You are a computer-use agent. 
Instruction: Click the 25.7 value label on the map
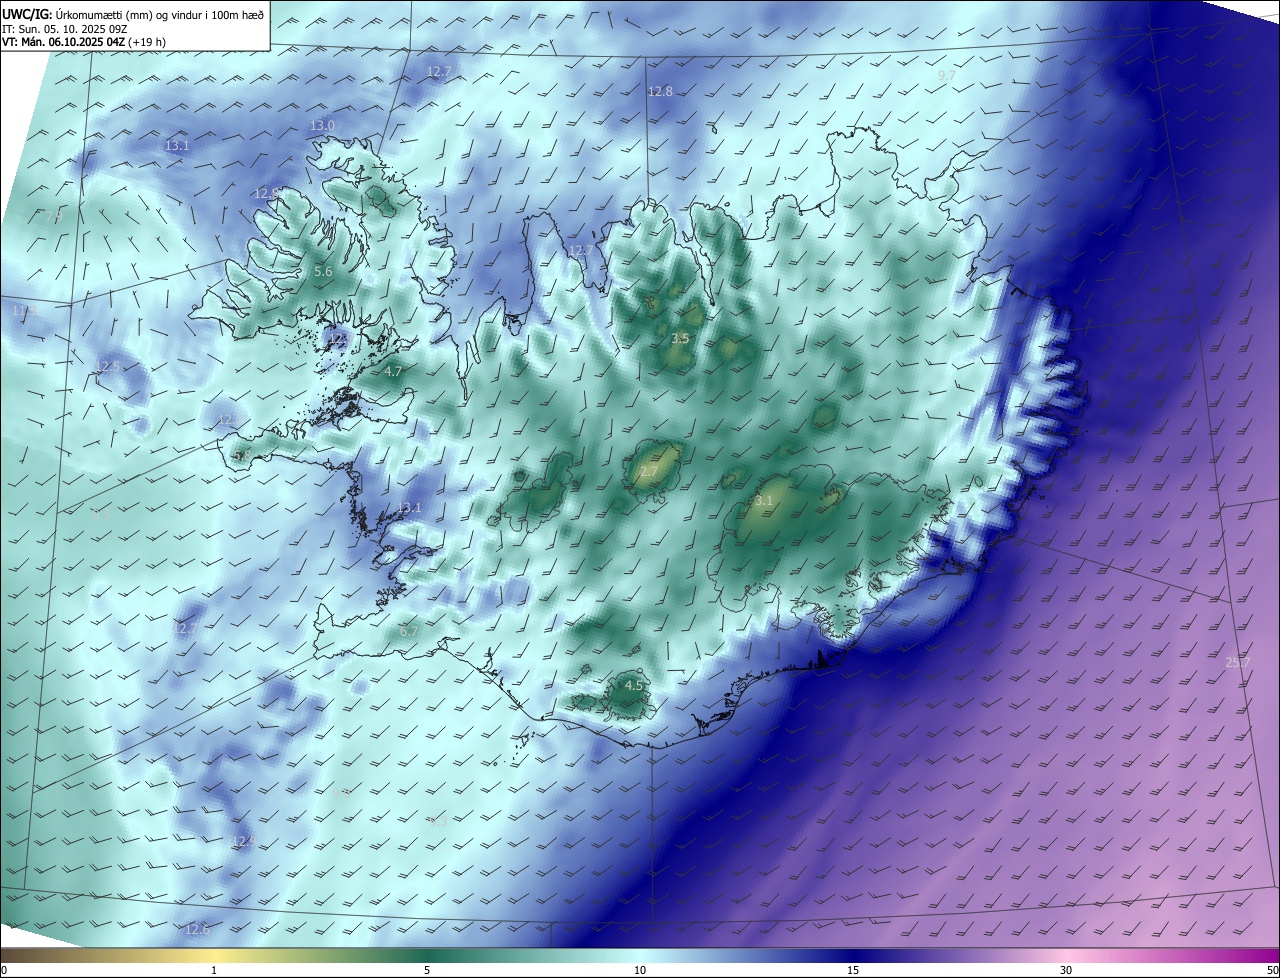[1237, 661]
